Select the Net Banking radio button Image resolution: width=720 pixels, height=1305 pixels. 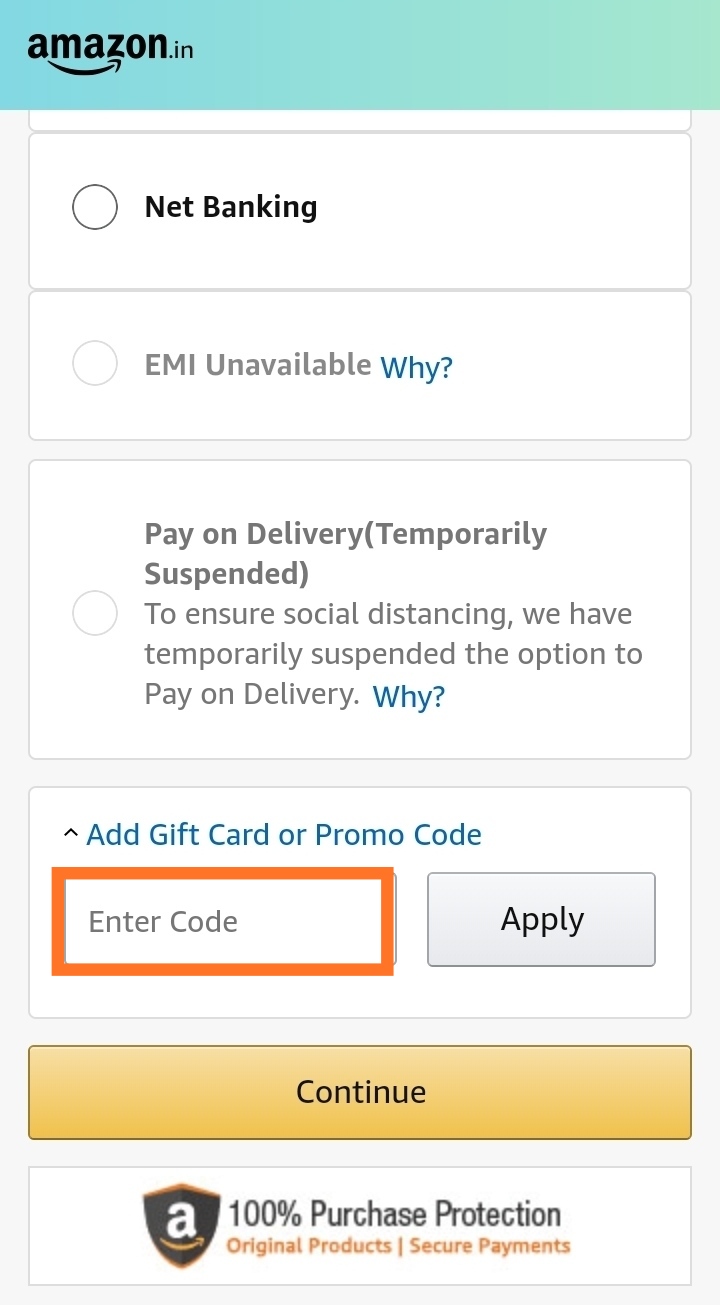95,207
